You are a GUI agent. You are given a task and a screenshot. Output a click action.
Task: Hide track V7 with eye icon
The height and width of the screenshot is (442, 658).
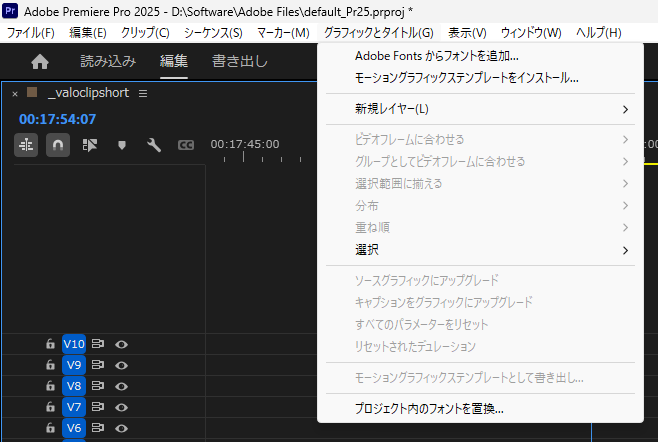121,408
